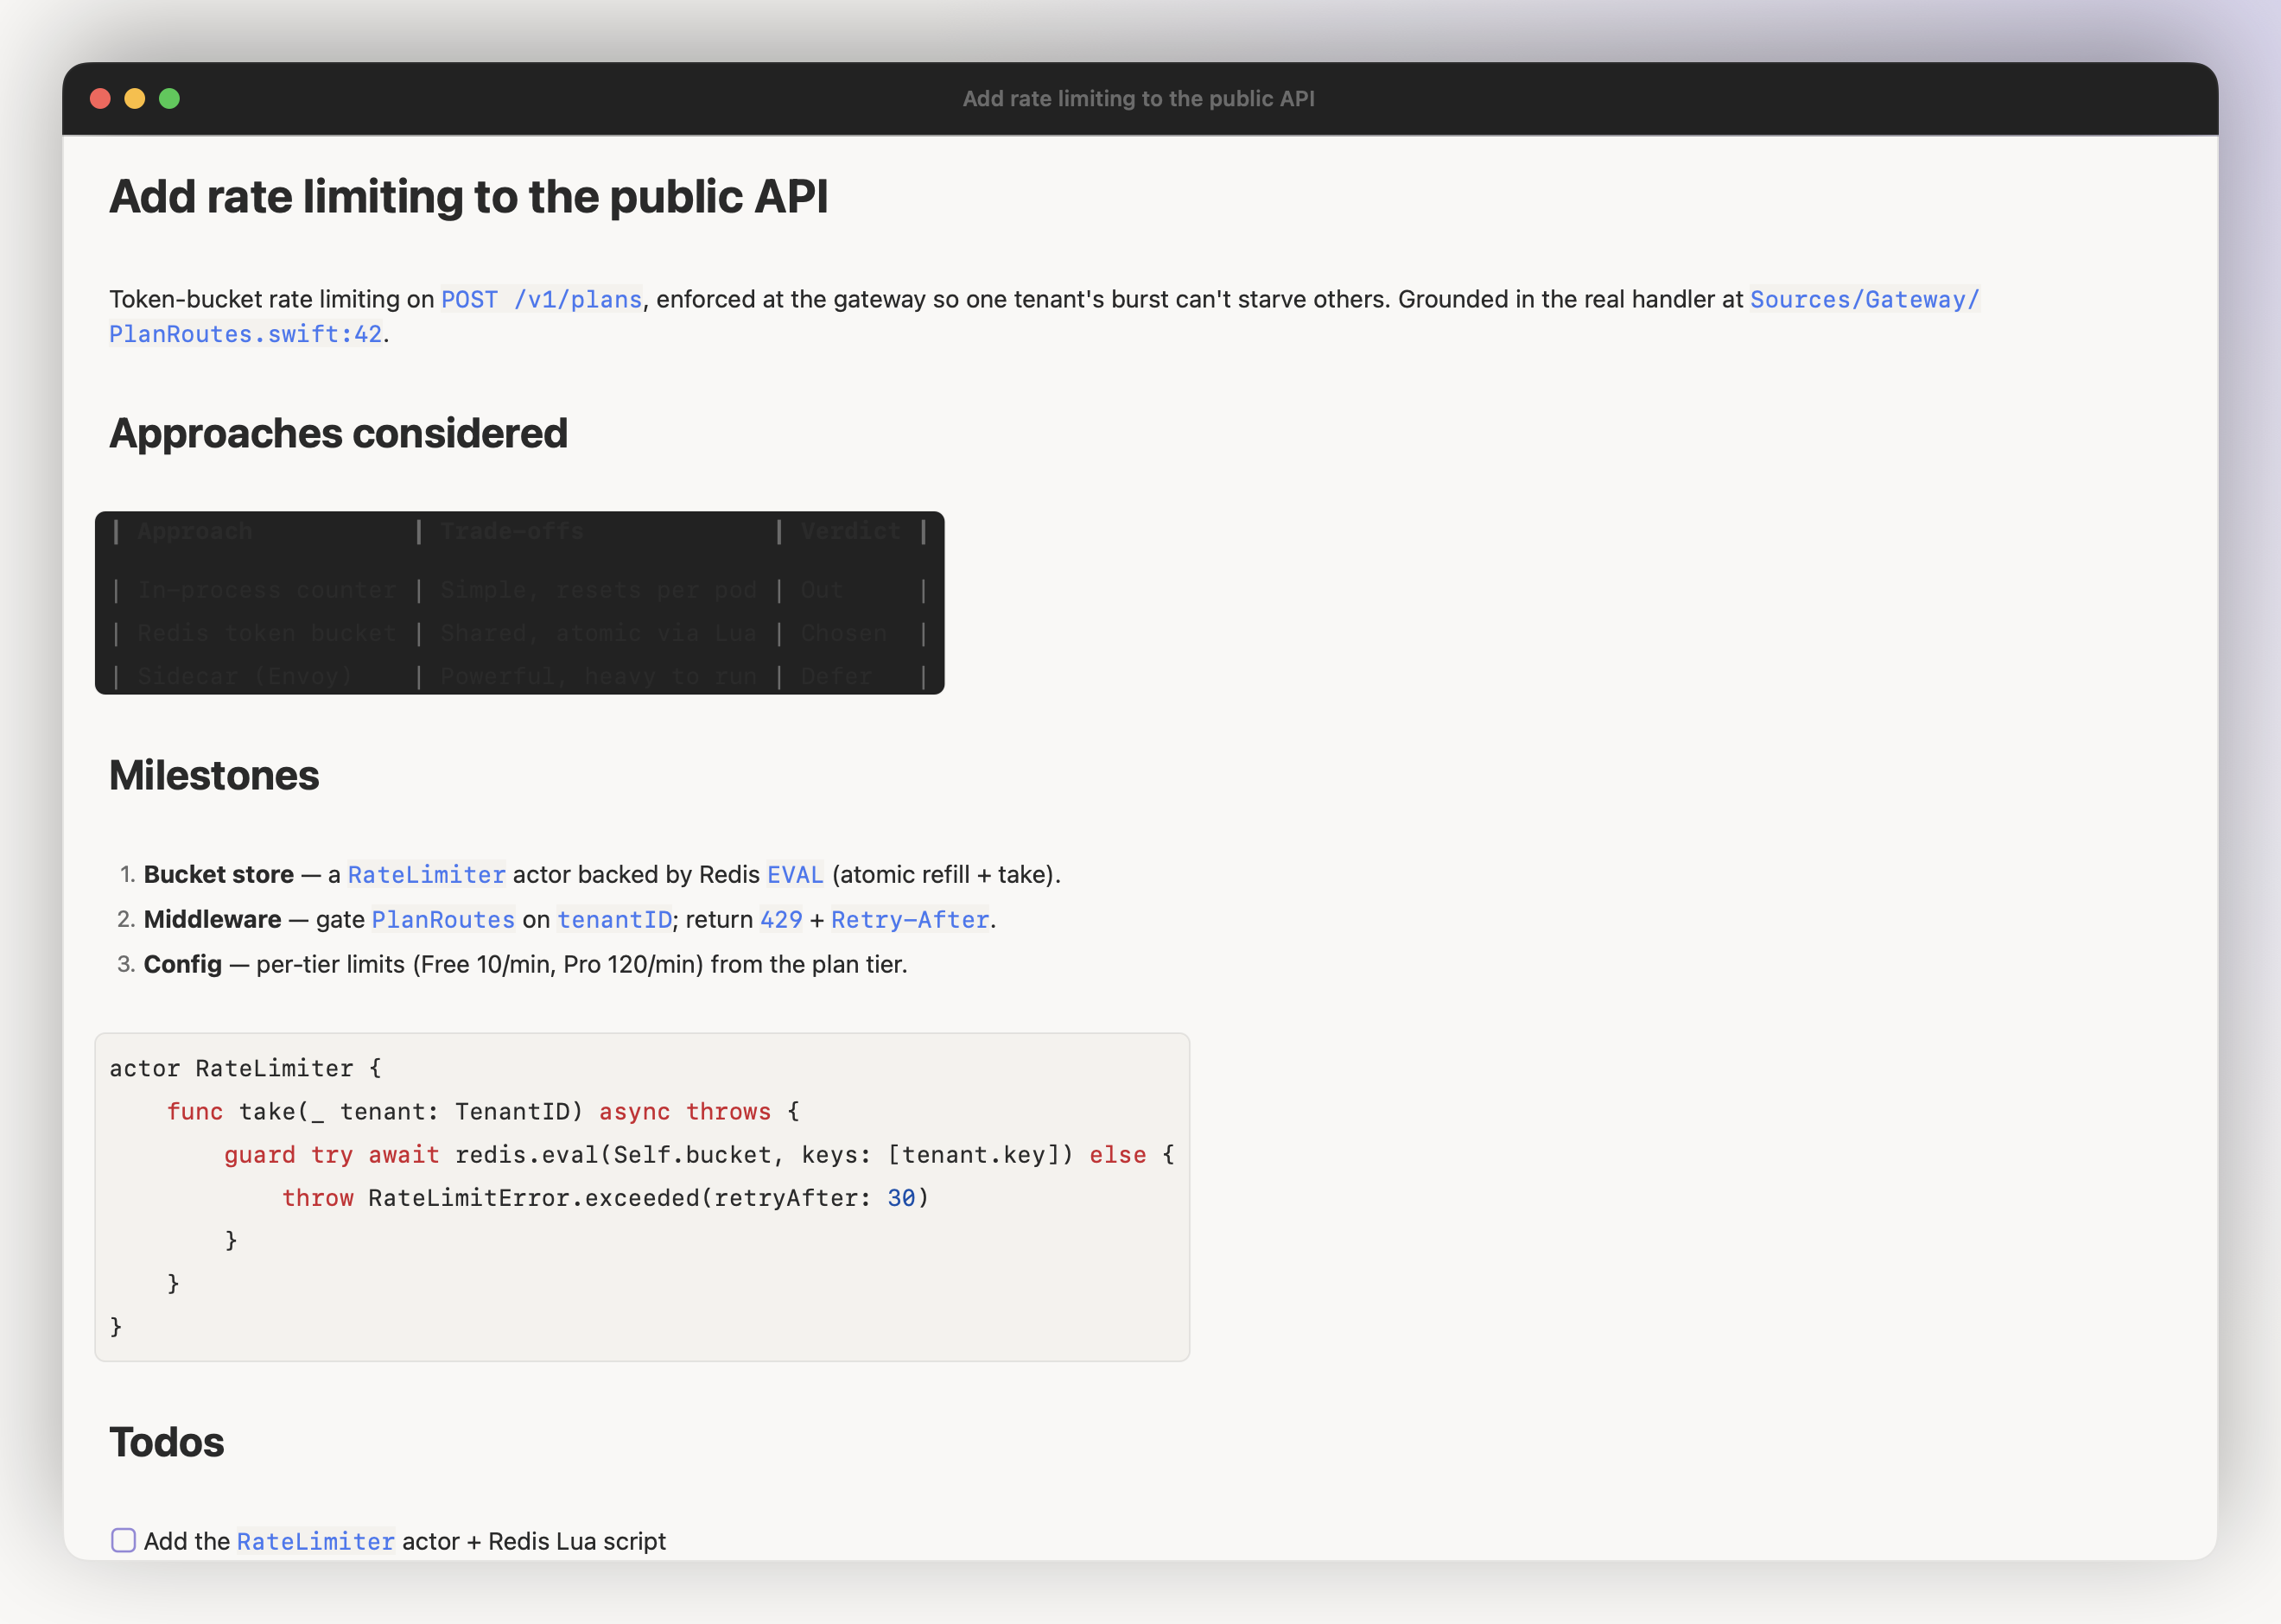
Task: Click the 'Shared, atomic via Lua' table cell
Action: 598,633
